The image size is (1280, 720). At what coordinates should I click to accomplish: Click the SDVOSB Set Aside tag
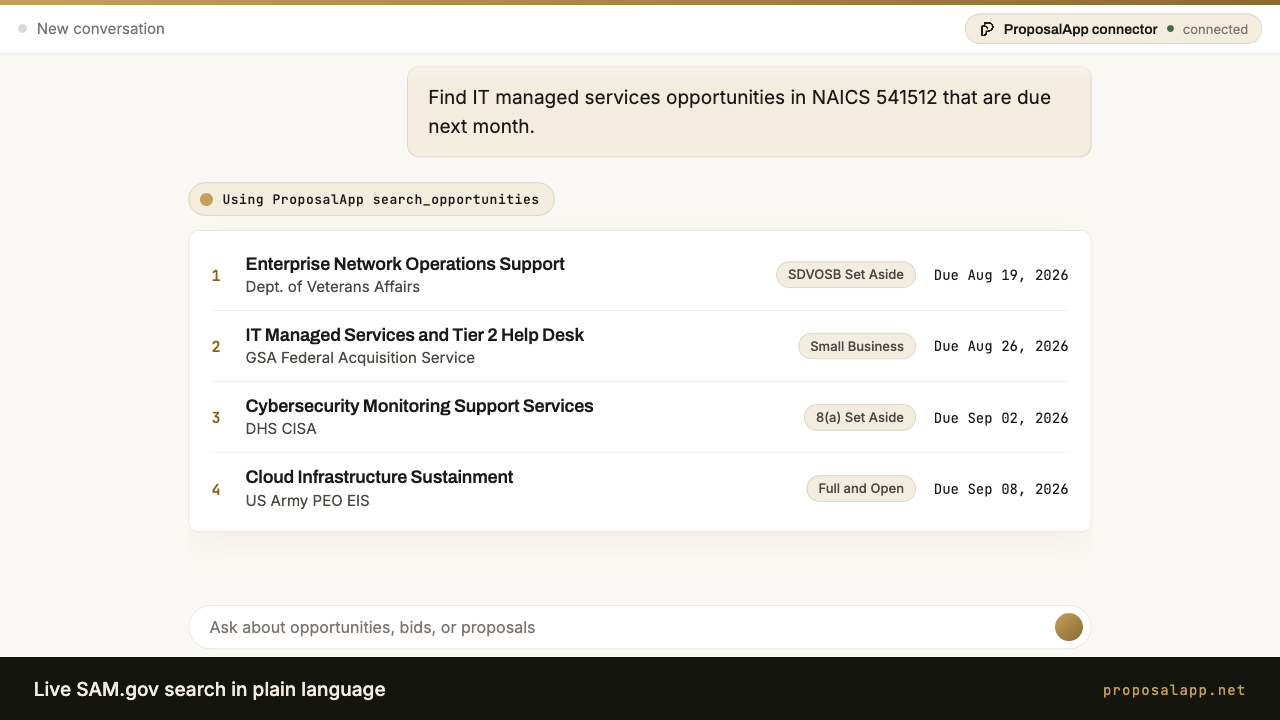(x=846, y=275)
